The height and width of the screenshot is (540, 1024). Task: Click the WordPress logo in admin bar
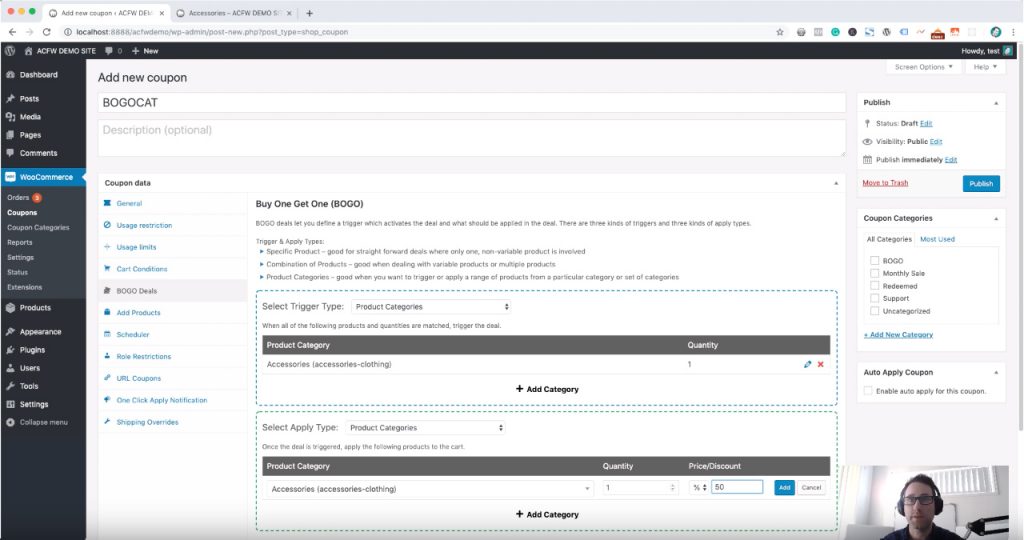point(10,50)
